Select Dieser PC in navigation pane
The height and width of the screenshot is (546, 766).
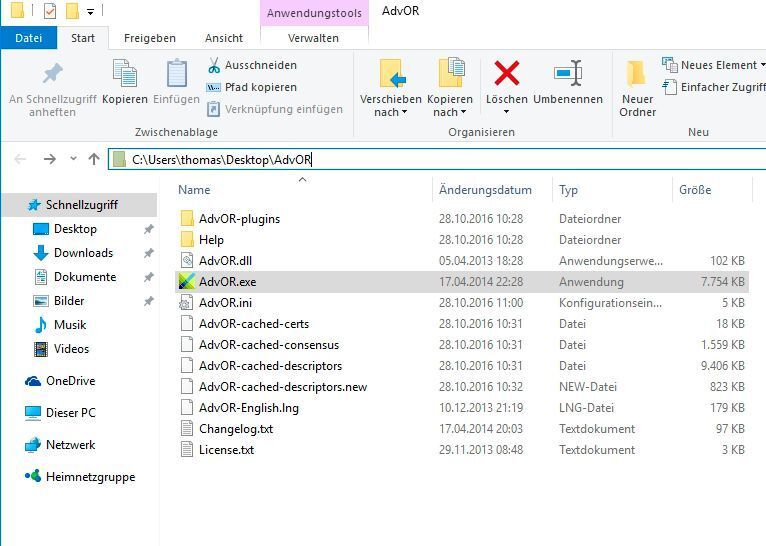click(70, 413)
